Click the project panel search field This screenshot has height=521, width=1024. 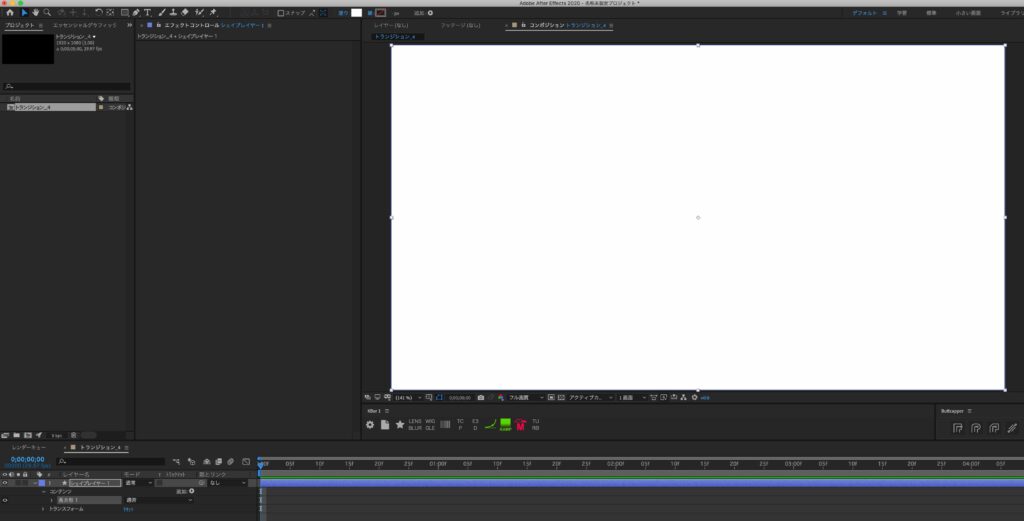point(67,86)
